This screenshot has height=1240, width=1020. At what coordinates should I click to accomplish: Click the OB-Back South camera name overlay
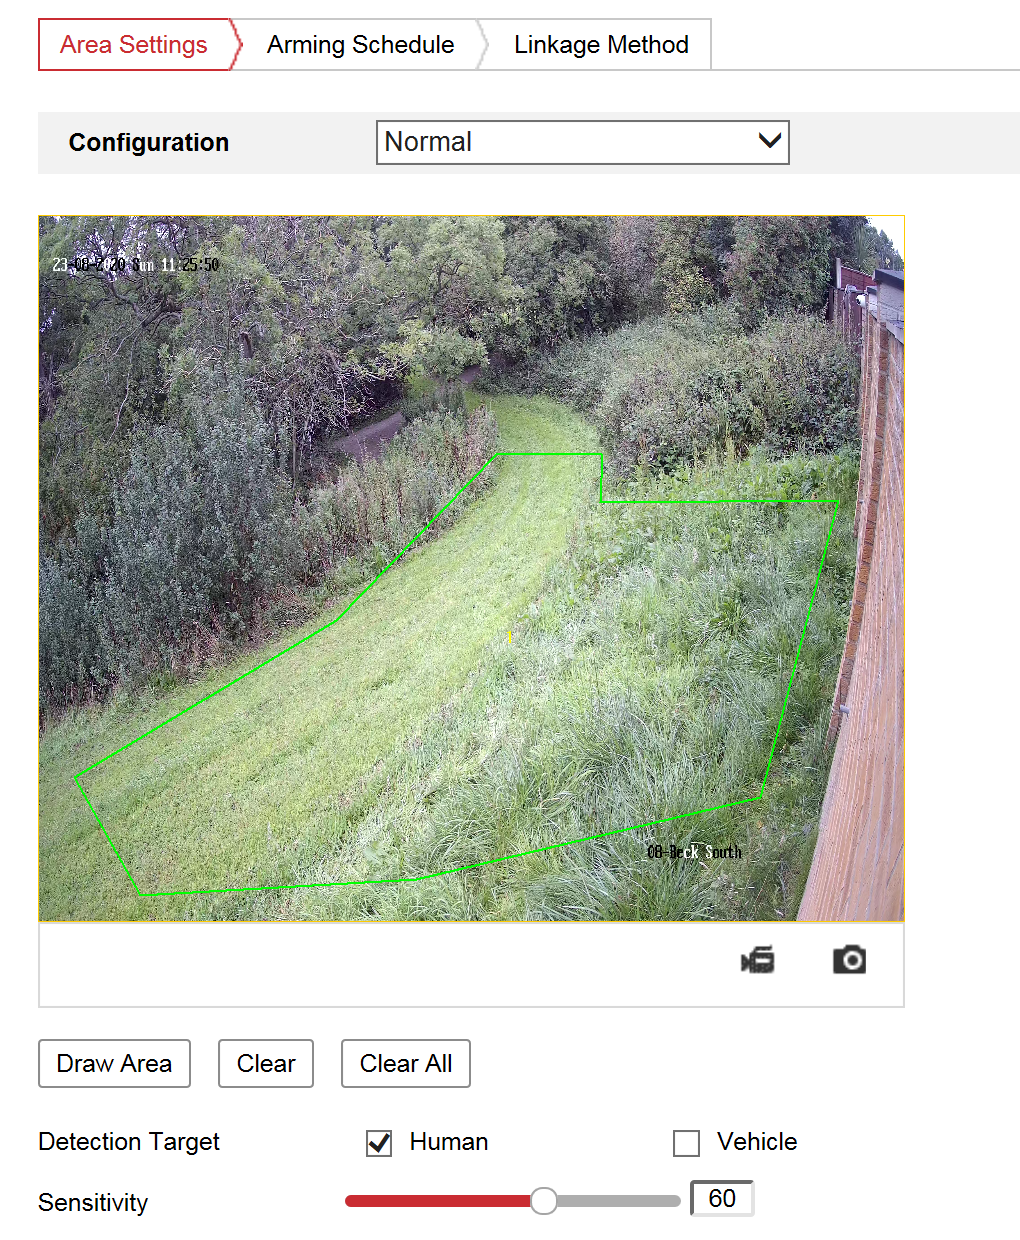pos(695,852)
